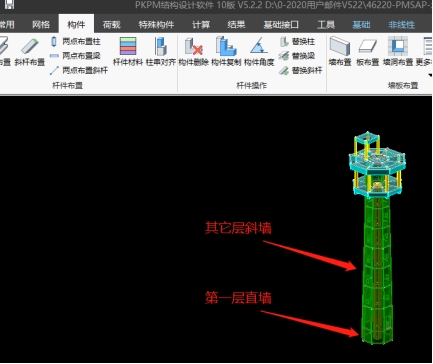Open 构件角度 component angle tool
This screenshot has height=364, width=433.
[x=259, y=52]
